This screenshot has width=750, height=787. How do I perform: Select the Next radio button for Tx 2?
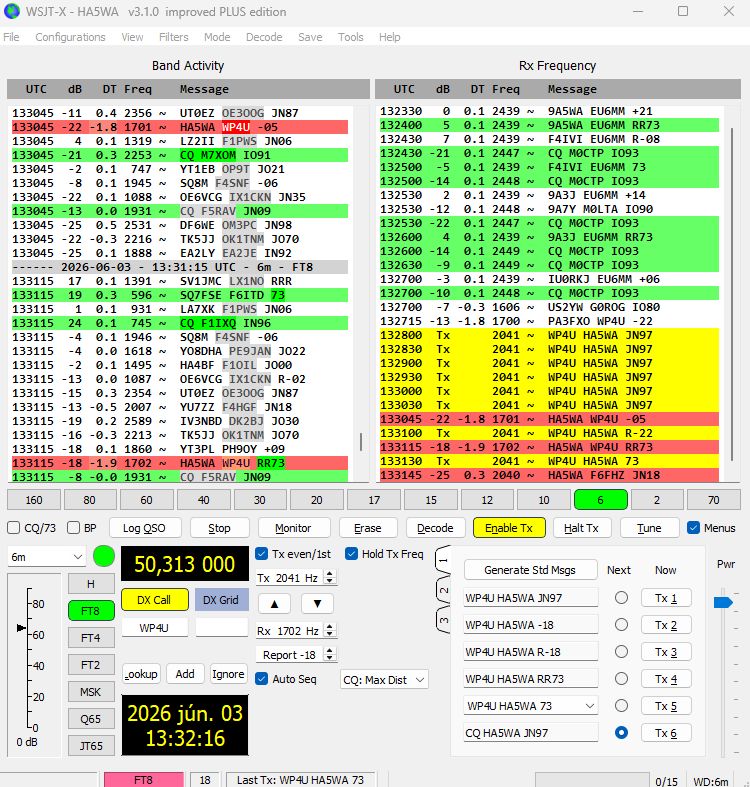621,624
